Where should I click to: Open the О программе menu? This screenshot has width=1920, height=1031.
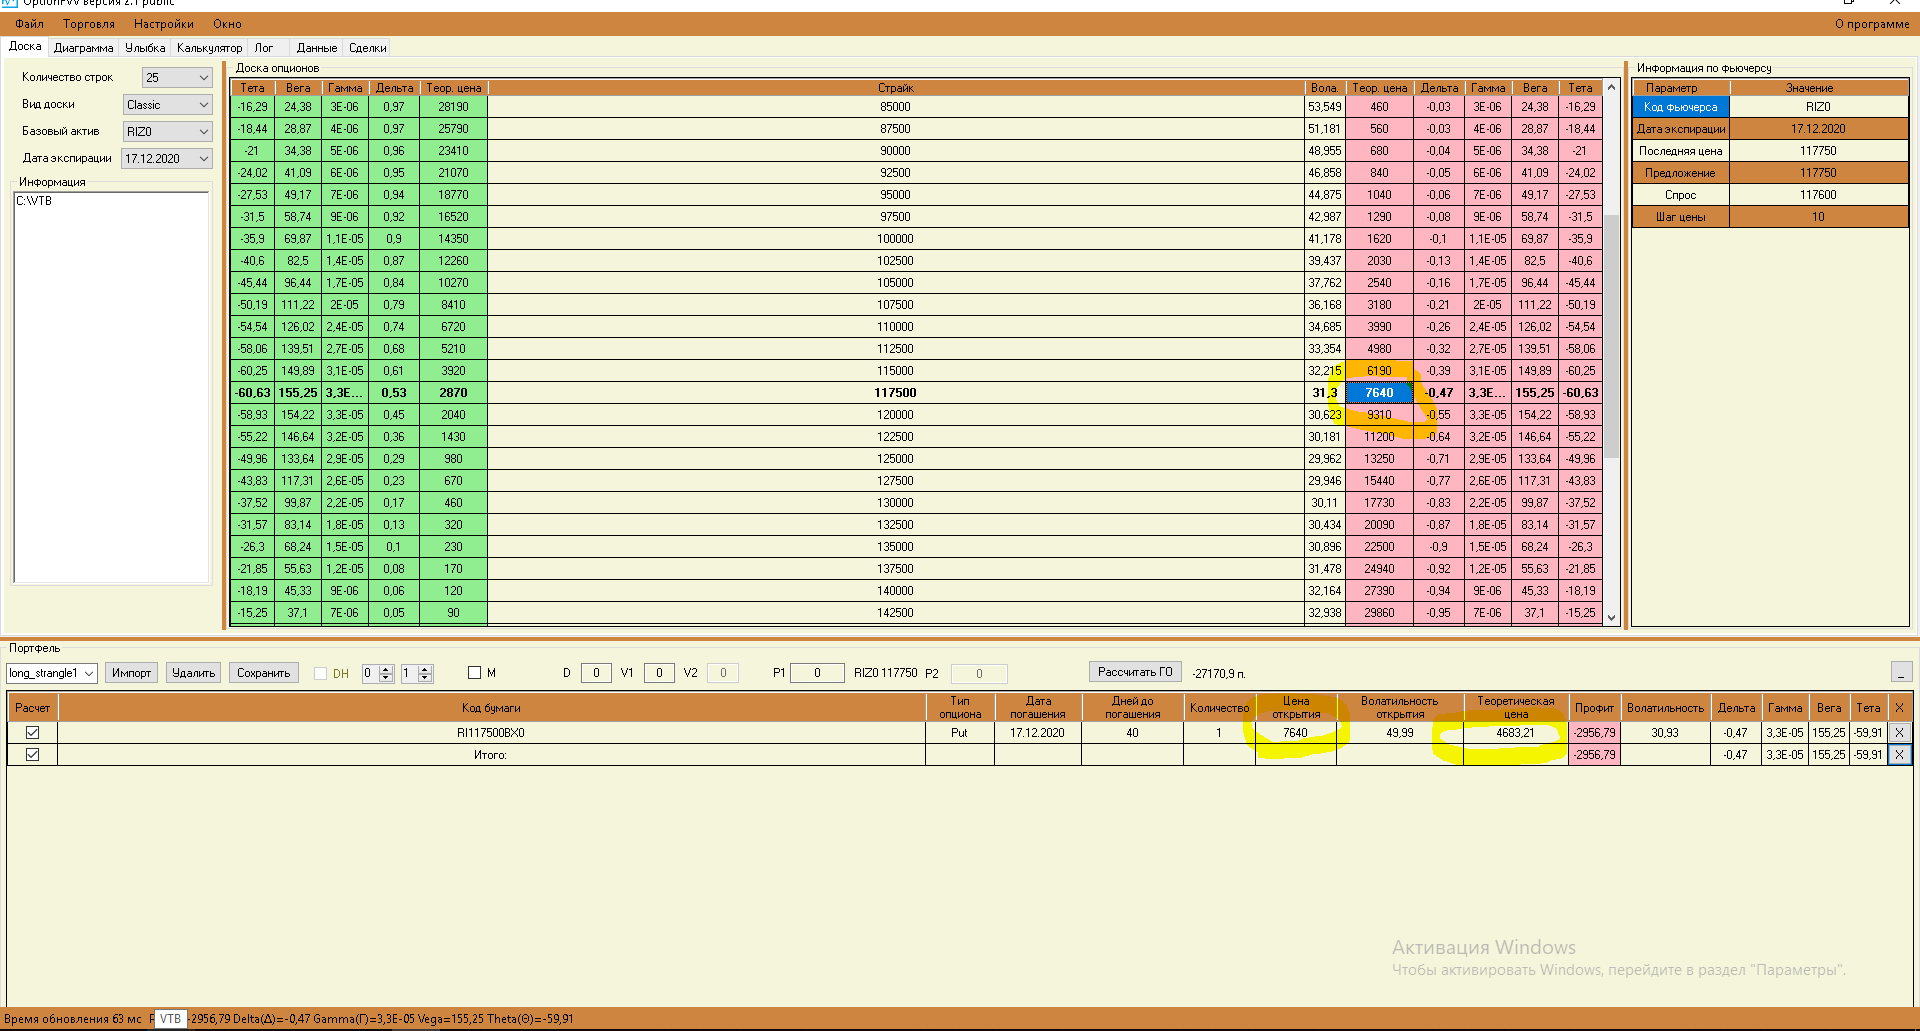(x=1872, y=24)
